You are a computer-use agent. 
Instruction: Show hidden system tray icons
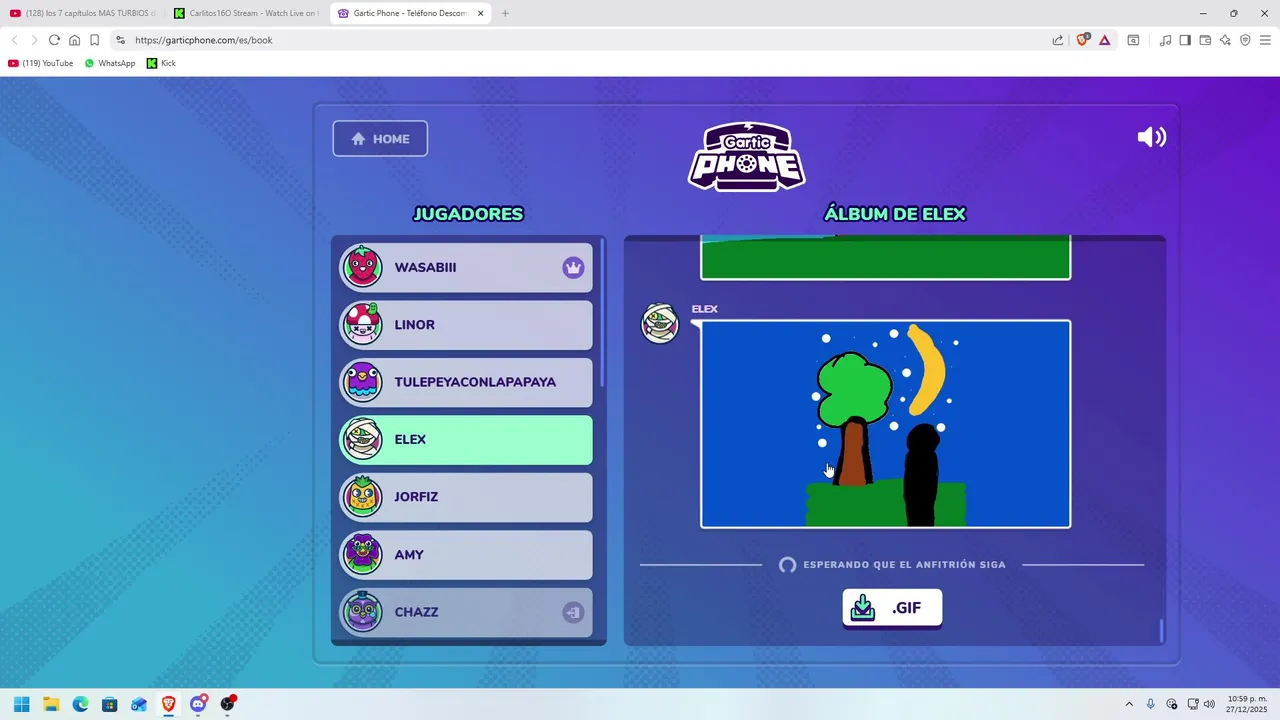tap(1129, 704)
